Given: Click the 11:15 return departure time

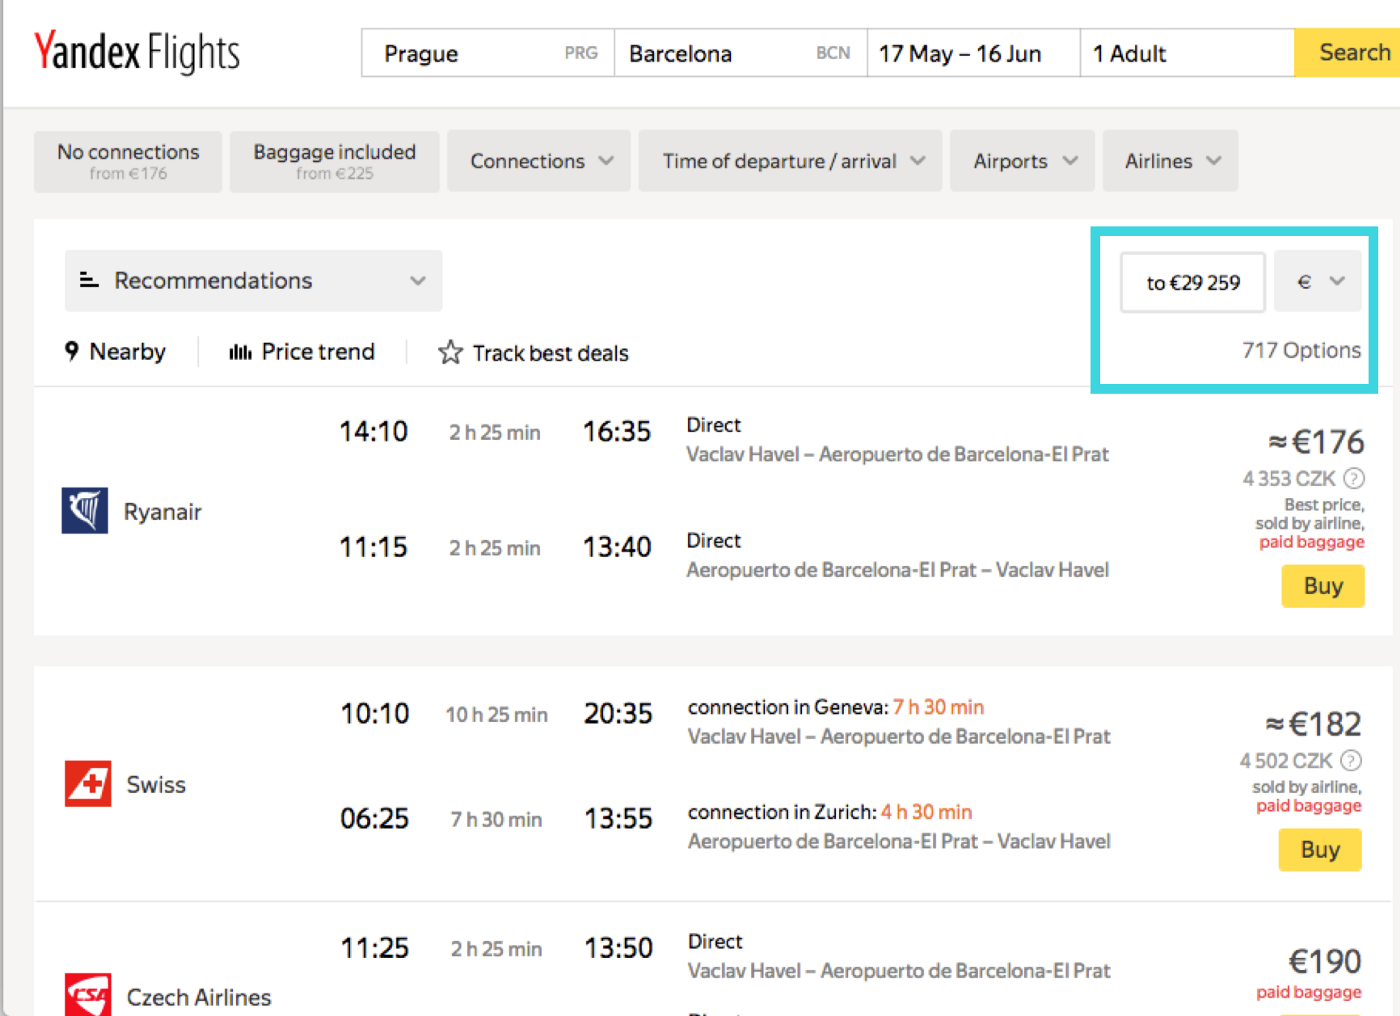Looking at the screenshot, I should tap(373, 548).
